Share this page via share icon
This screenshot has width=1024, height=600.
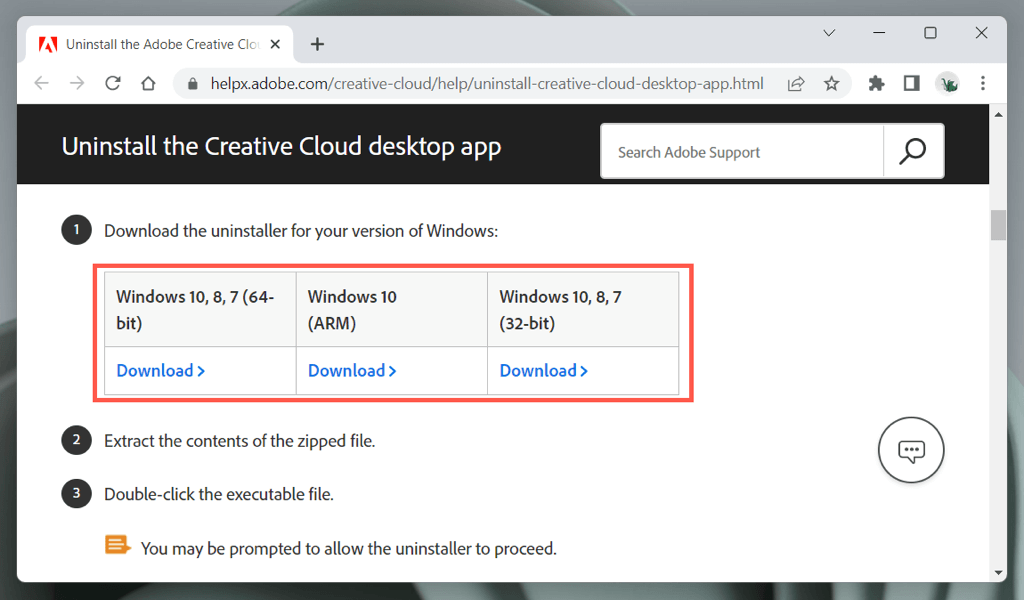pyautogui.click(x=795, y=84)
